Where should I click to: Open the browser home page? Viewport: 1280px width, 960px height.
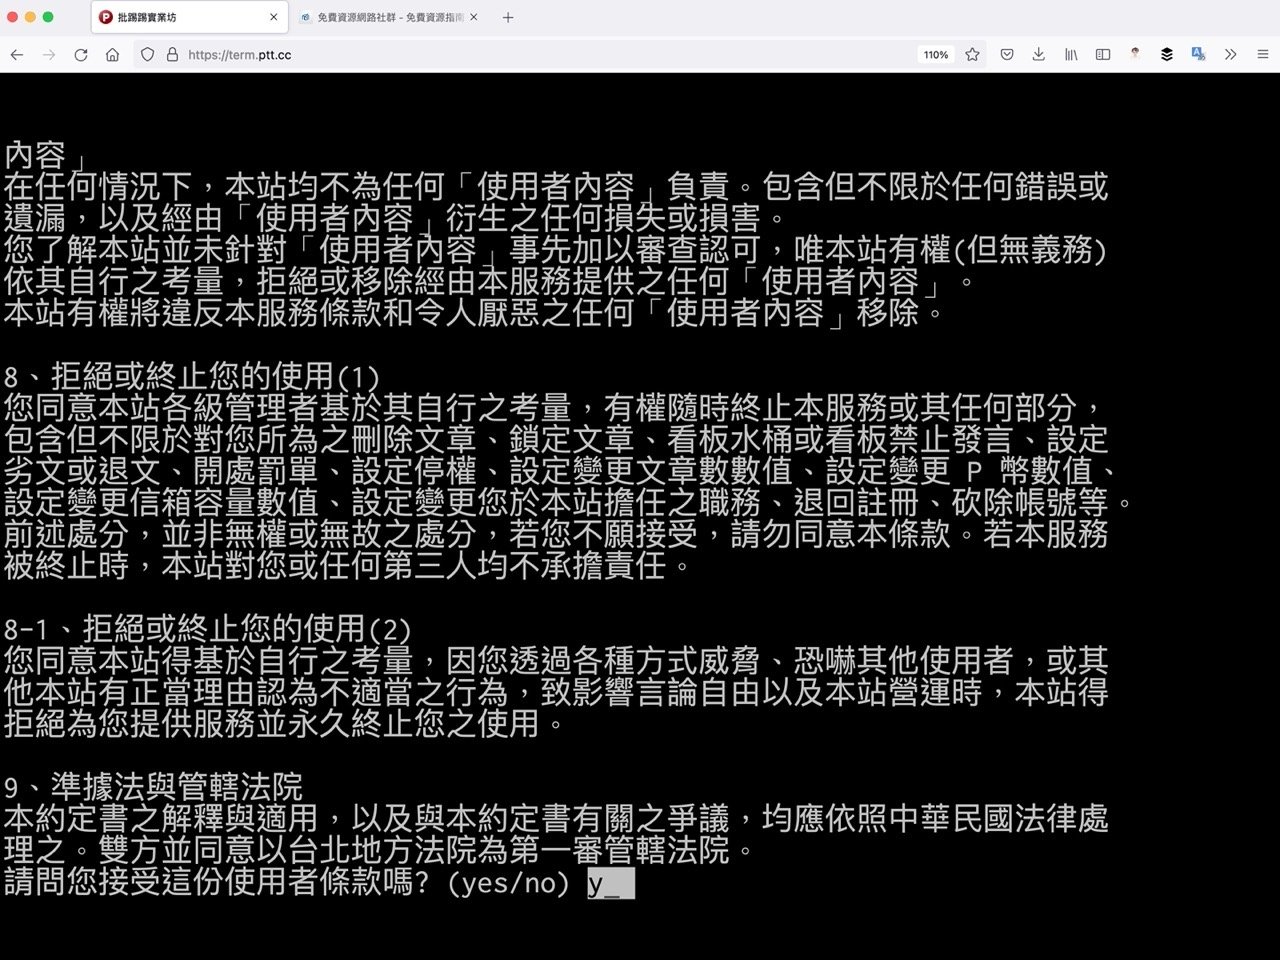[112, 55]
